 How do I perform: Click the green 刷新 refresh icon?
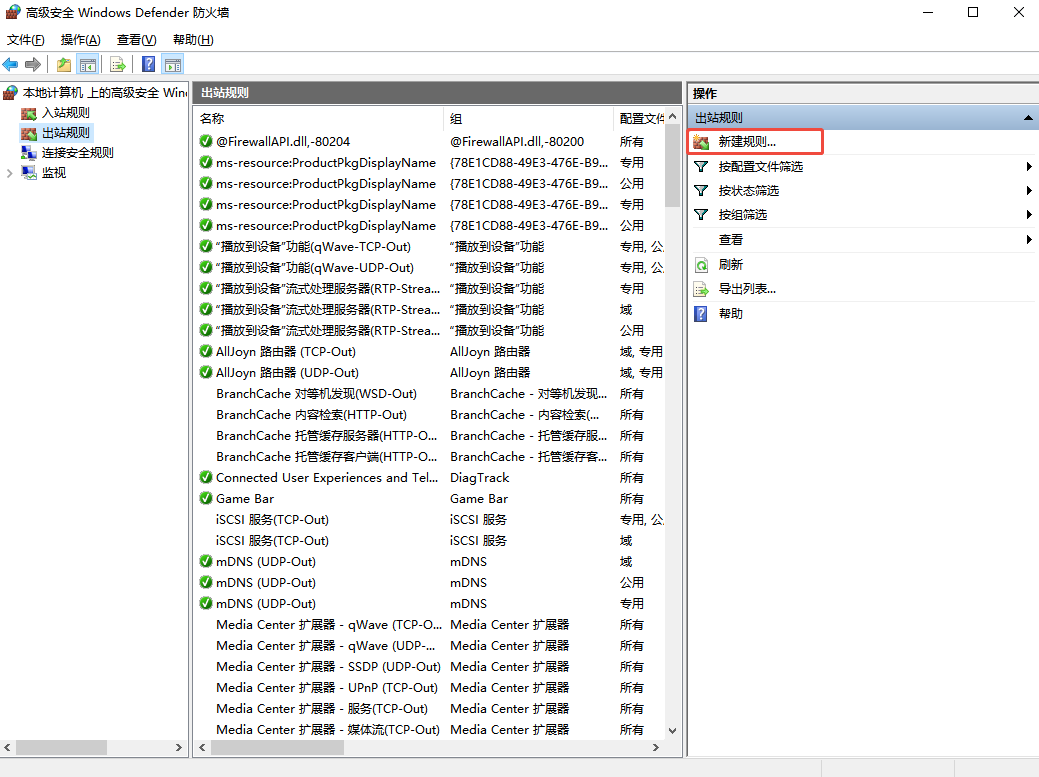tap(701, 265)
